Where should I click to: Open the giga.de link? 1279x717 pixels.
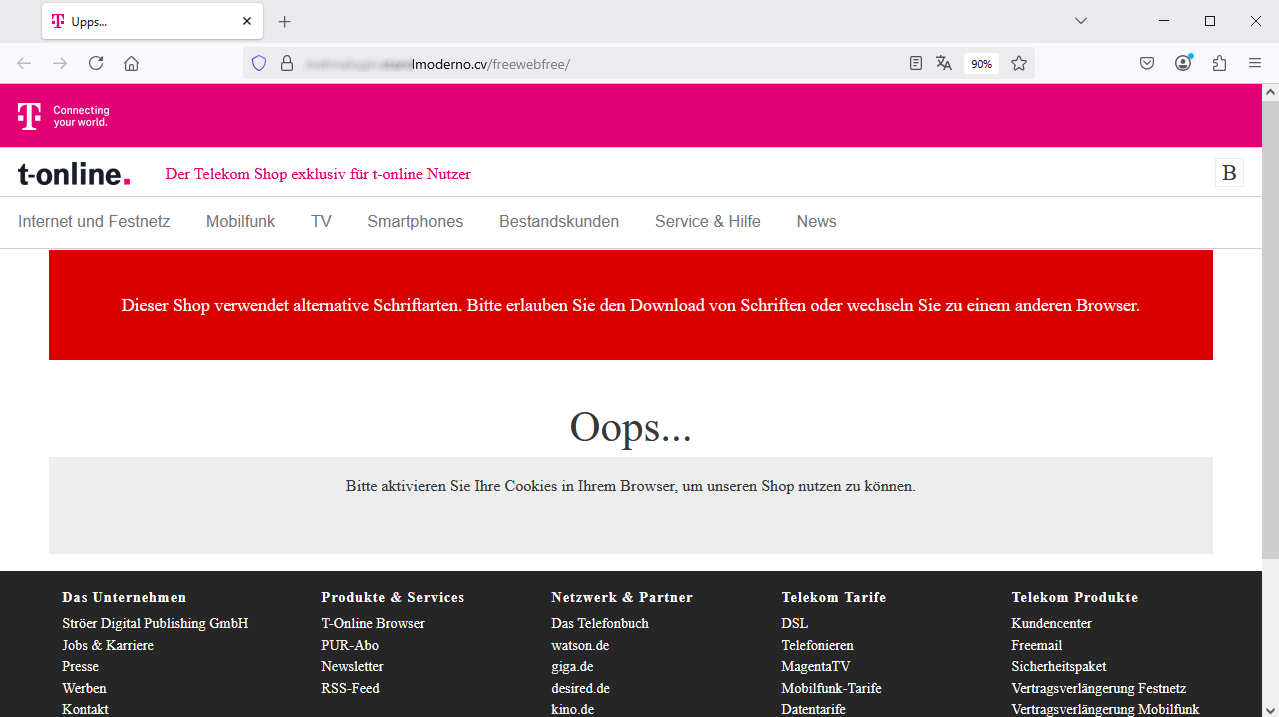572,666
